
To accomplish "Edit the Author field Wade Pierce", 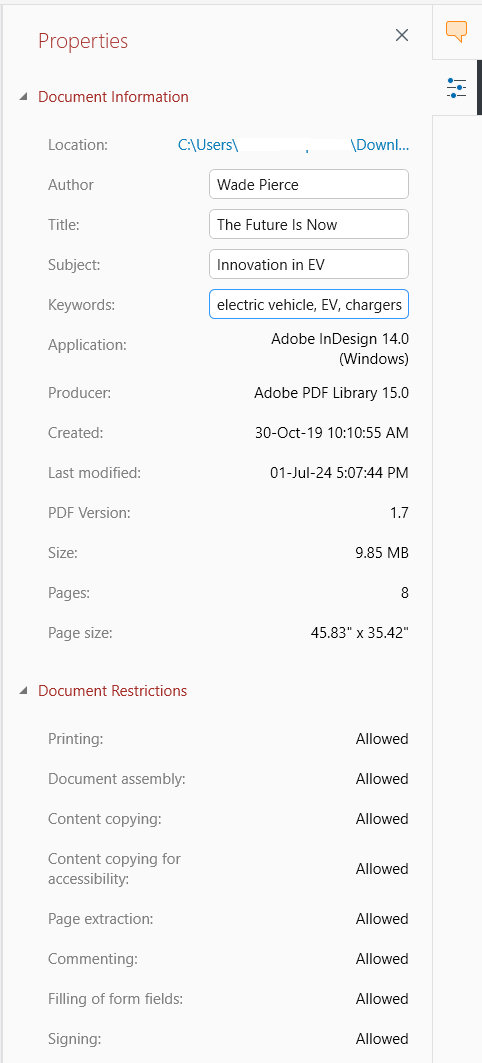I will (x=309, y=184).
